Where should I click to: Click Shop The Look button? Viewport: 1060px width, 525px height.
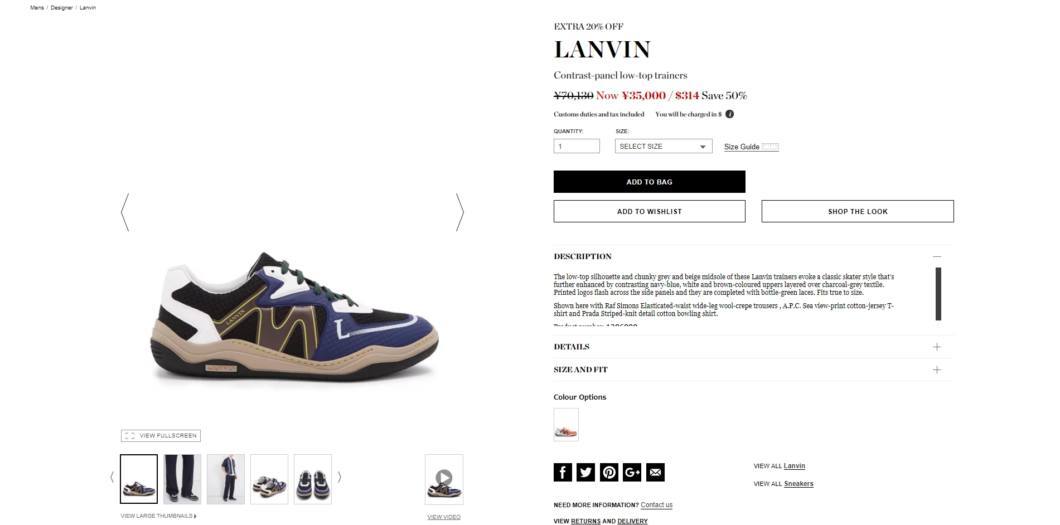point(857,211)
